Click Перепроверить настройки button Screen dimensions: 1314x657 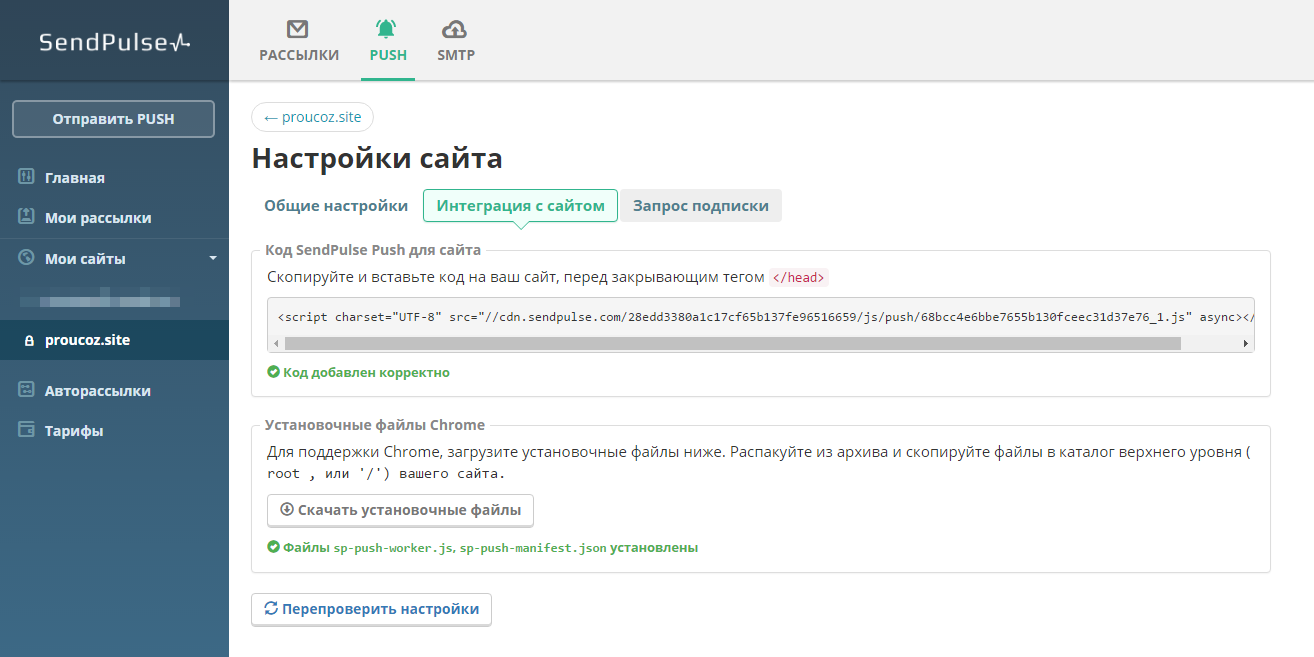(x=371, y=609)
